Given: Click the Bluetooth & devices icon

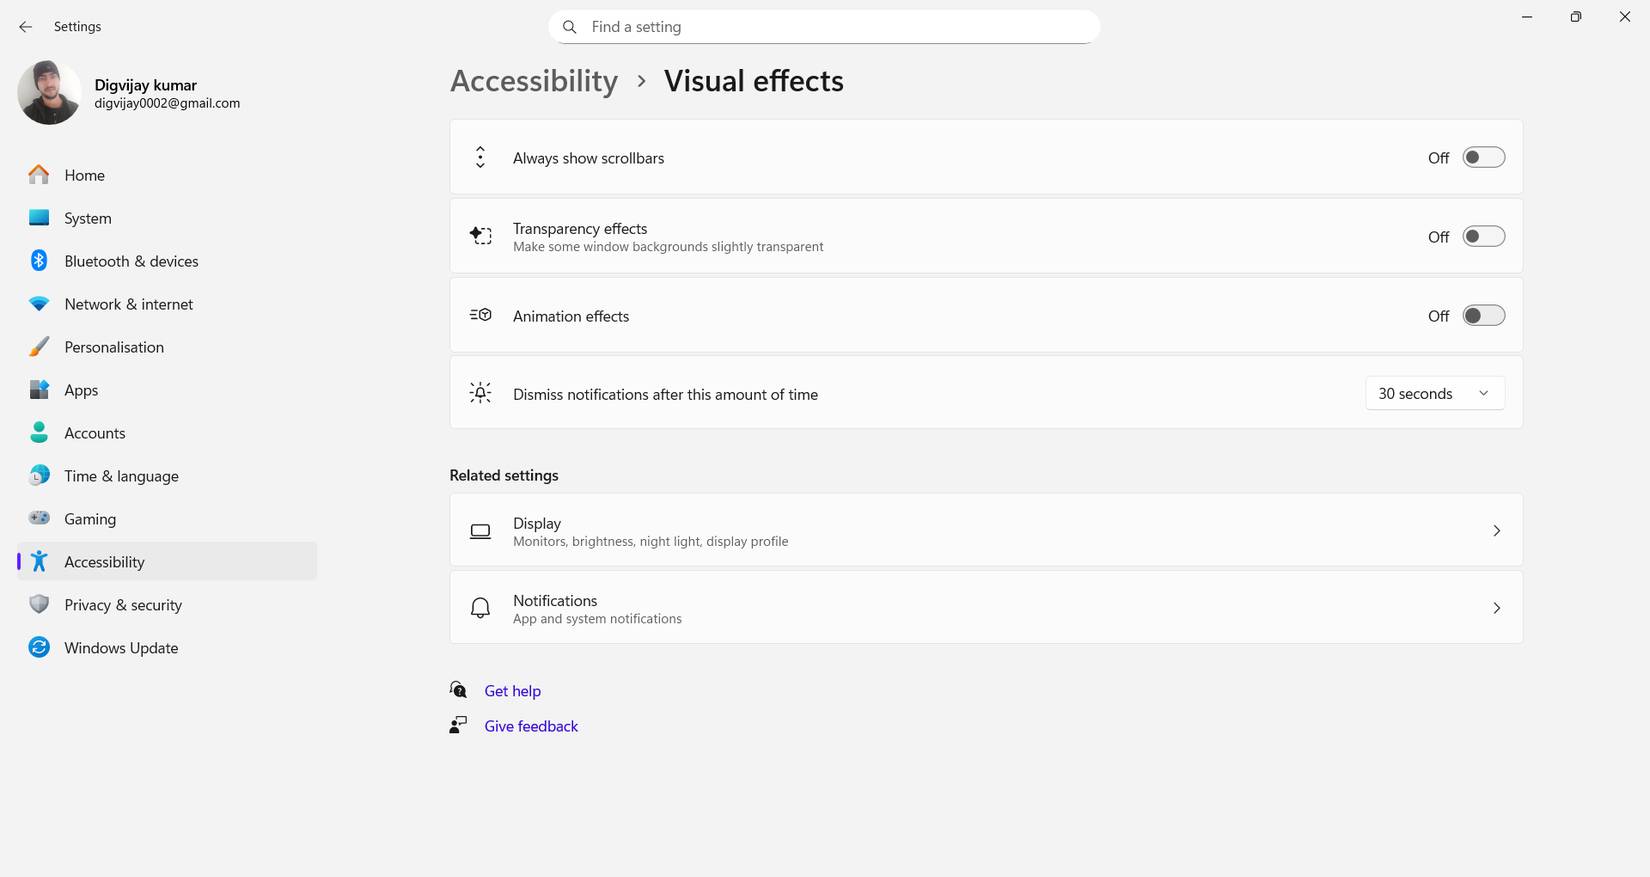Looking at the screenshot, I should 39,261.
